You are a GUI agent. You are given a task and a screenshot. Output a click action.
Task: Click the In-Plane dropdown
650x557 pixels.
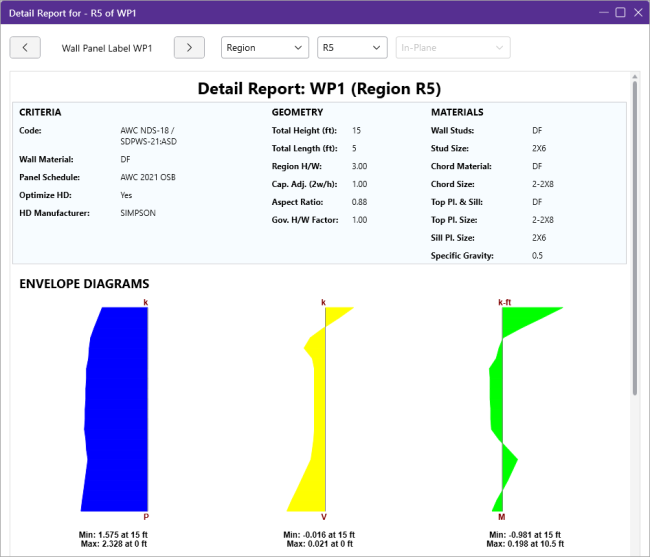pyautogui.click(x=453, y=48)
